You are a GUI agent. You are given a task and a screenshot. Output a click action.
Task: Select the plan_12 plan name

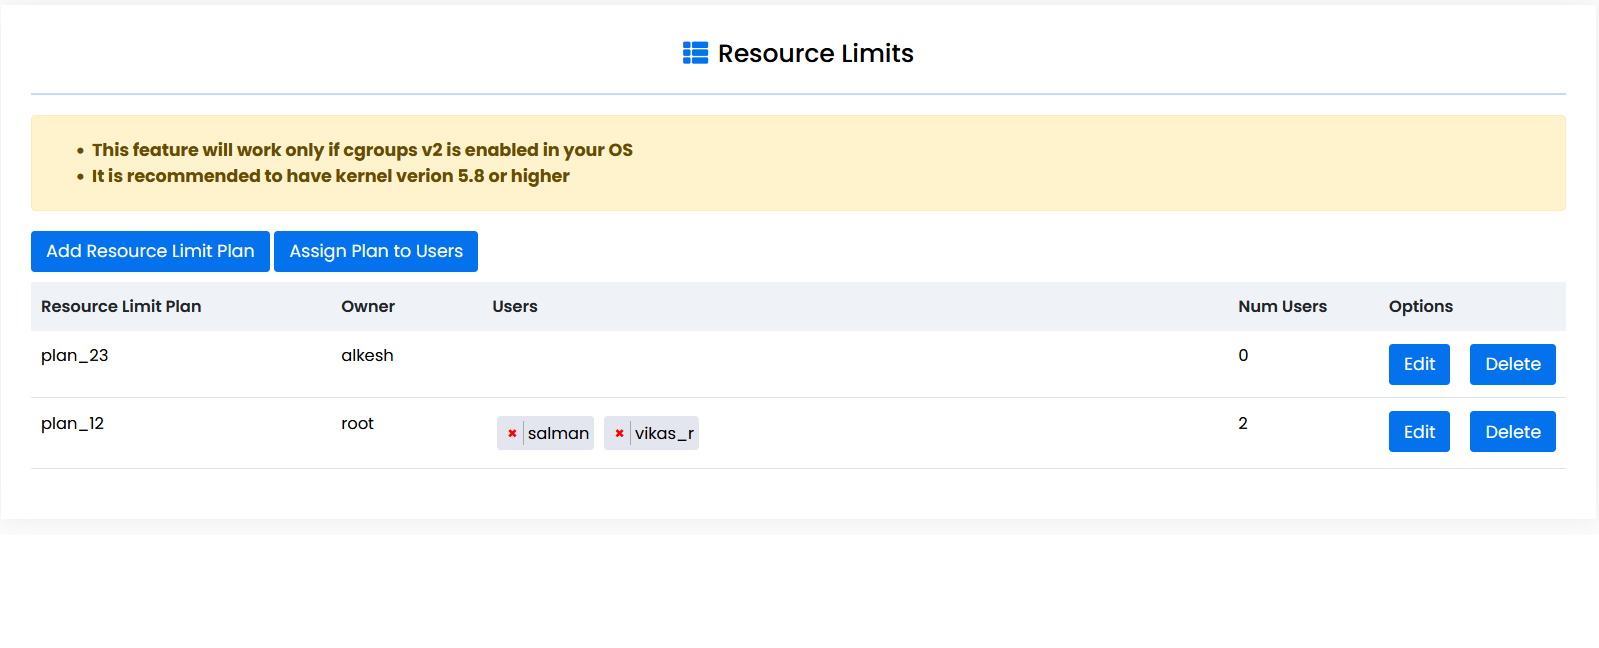click(x=73, y=423)
